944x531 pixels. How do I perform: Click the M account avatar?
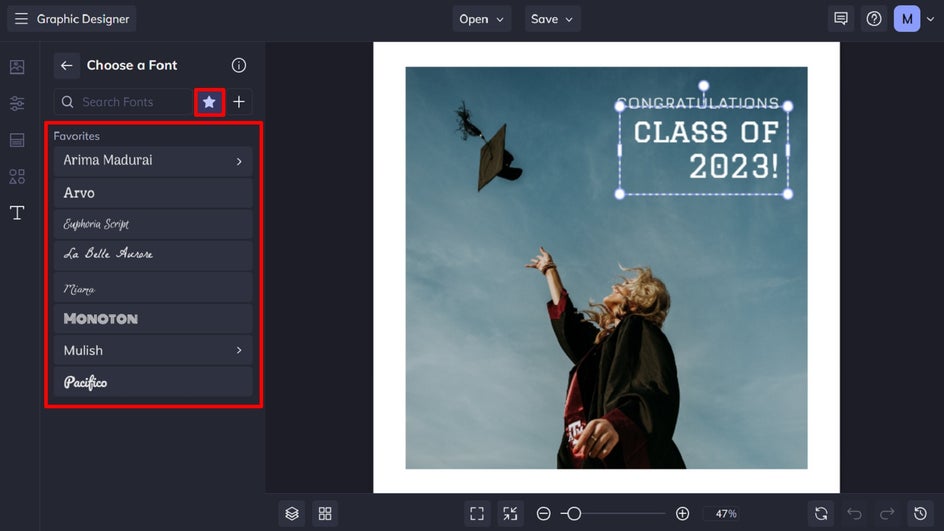click(x=907, y=19)
